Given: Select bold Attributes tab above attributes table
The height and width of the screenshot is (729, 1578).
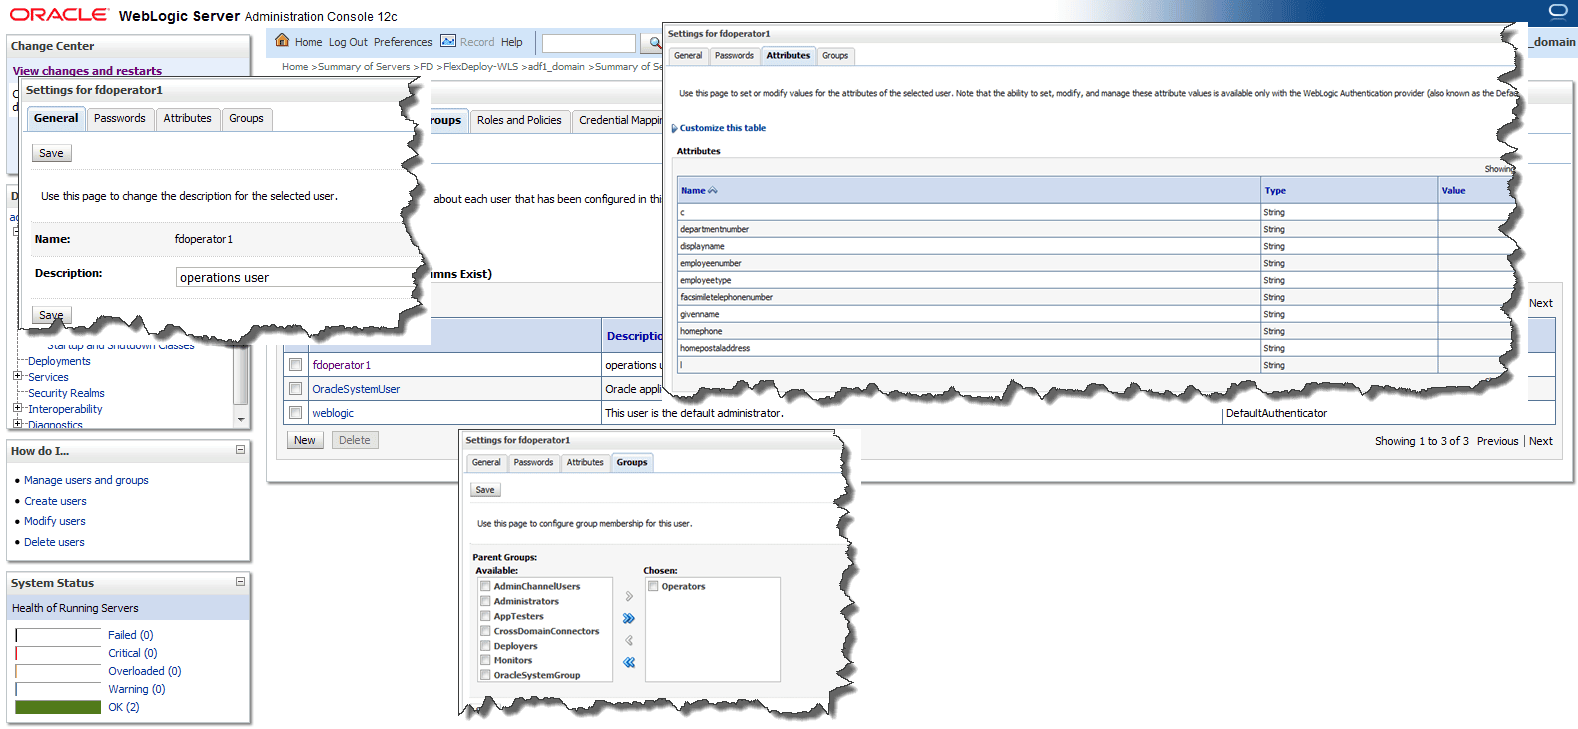Looking at the screenshot, I should (x=788, y=56).
